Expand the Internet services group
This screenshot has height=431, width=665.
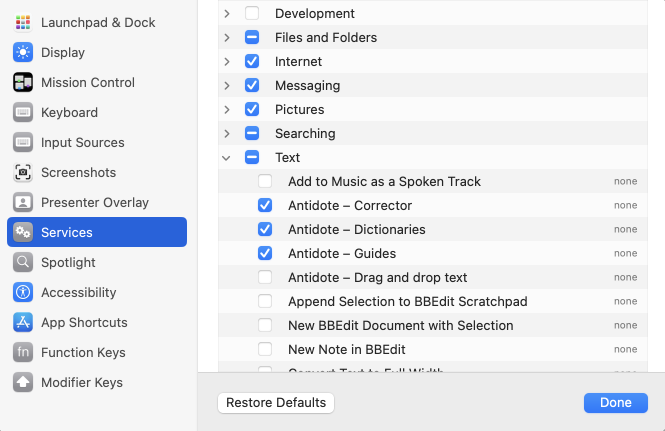pos(227,61)
